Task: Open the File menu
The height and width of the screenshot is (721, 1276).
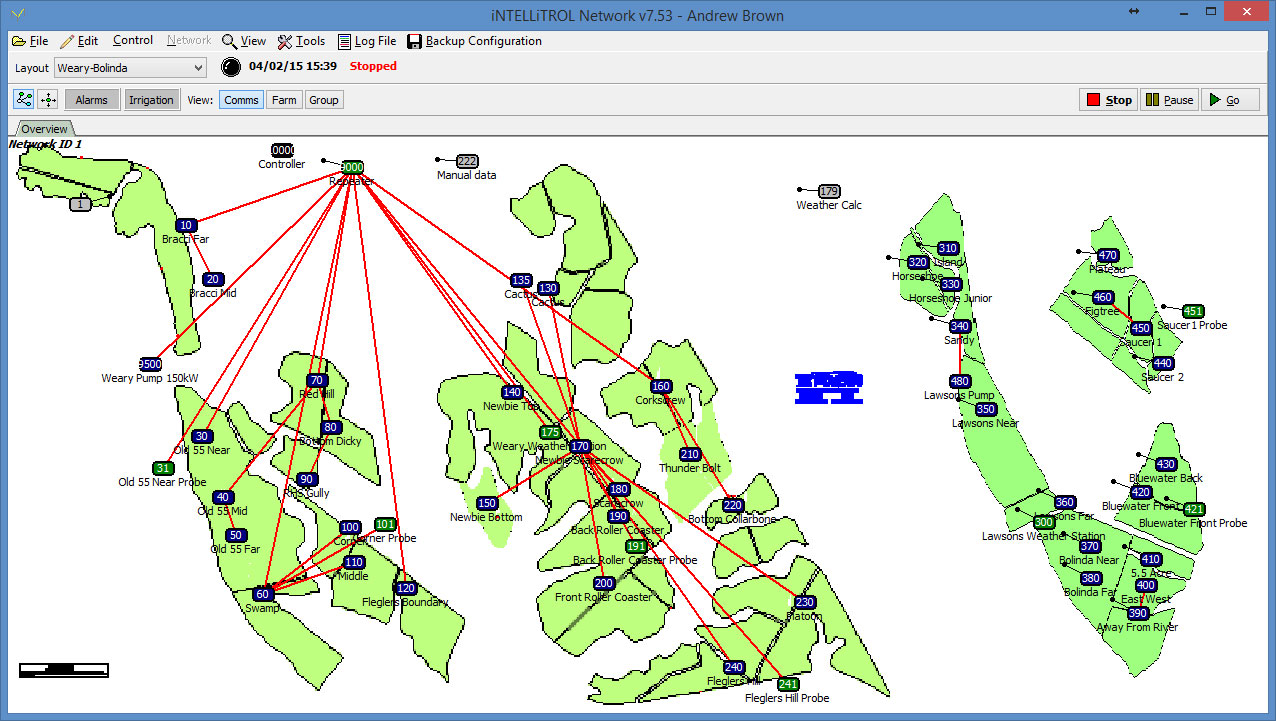Action: (30, 41)
